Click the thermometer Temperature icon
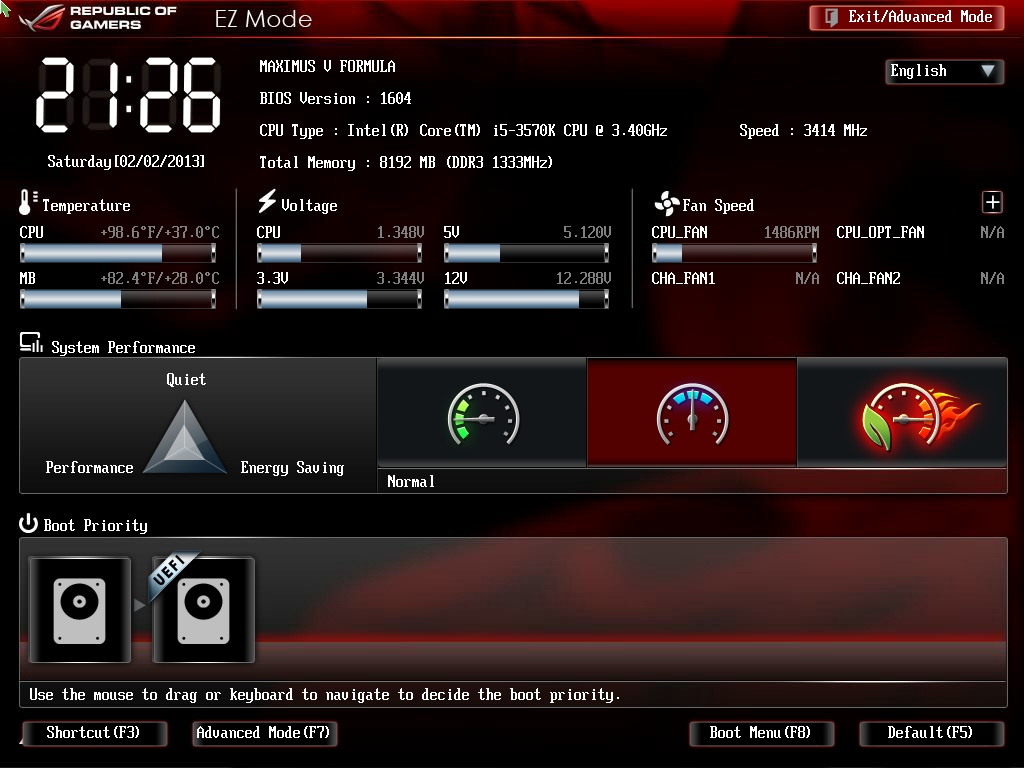1024x768 pixels. pyautogui.click(x=28, y=203)
